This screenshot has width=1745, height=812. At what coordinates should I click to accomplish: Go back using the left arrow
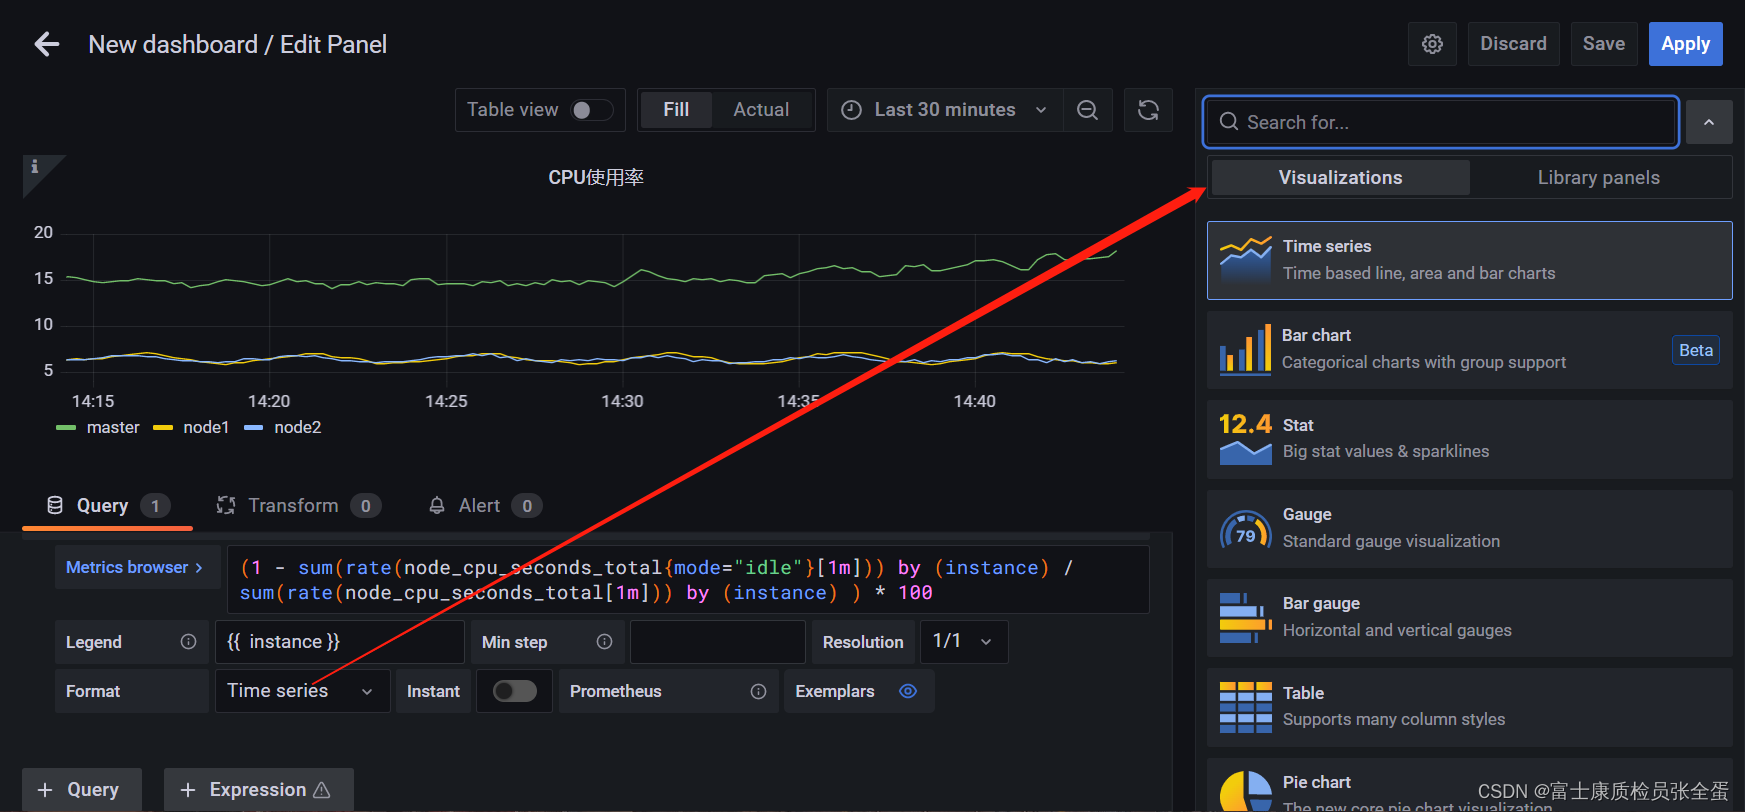tap(47, 44)
